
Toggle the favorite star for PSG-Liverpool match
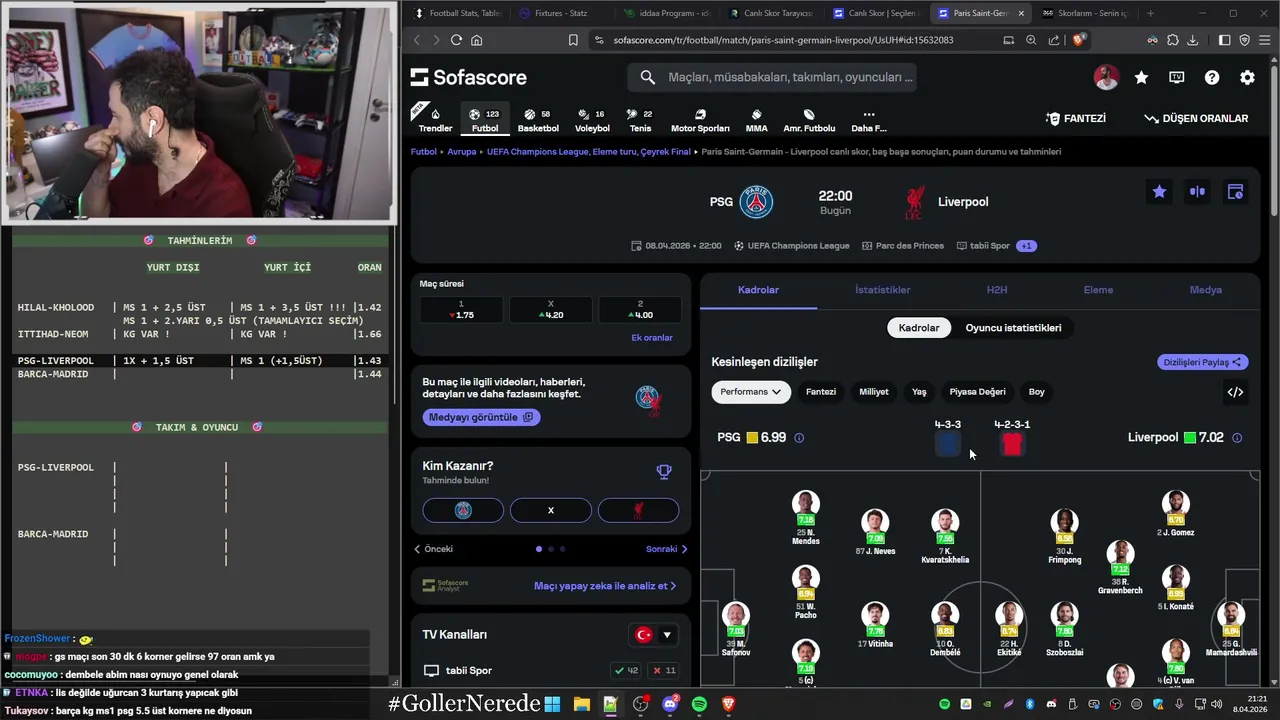[x=1159, y=192]
